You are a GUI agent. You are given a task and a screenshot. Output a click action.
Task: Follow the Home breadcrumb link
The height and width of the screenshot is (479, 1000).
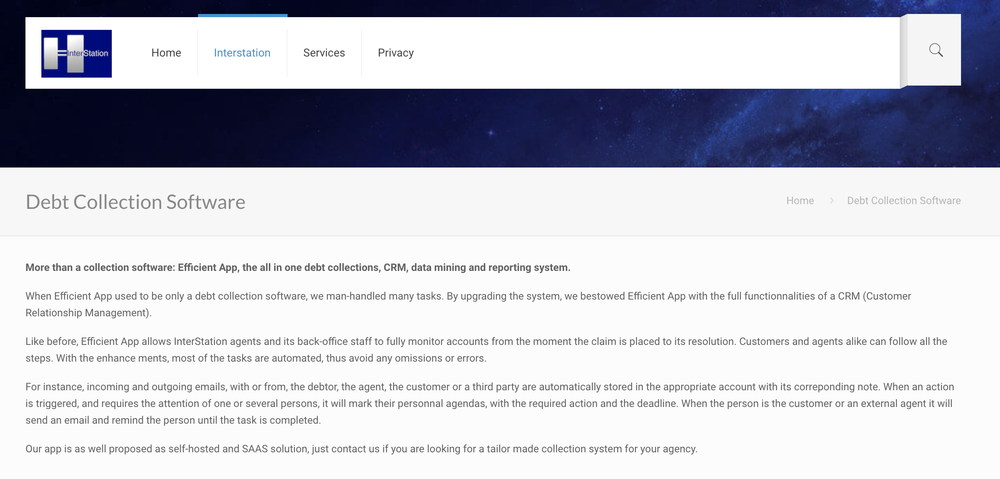point(800,200)
